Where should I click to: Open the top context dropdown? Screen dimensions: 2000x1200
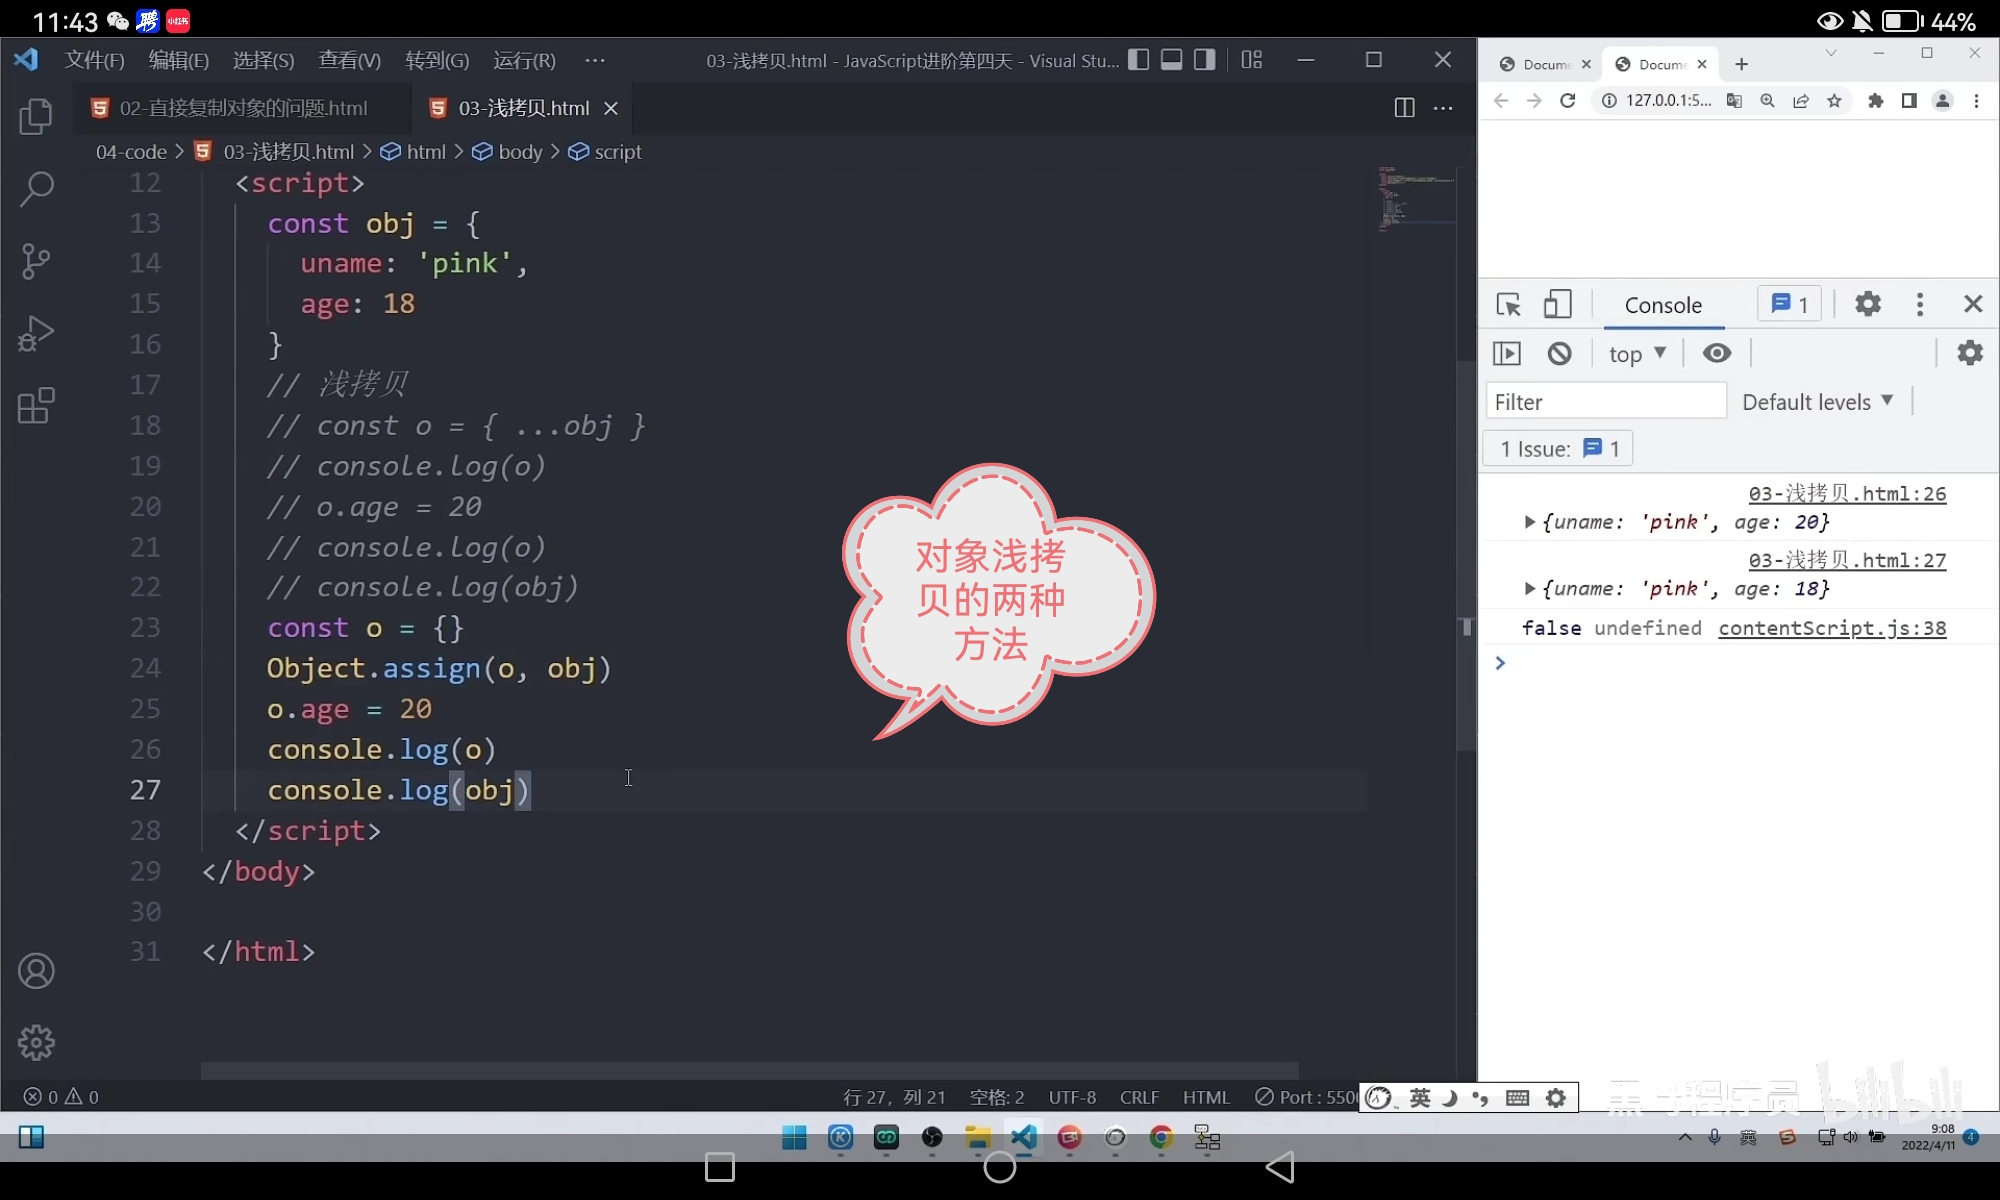click(x=1637, y=353)
